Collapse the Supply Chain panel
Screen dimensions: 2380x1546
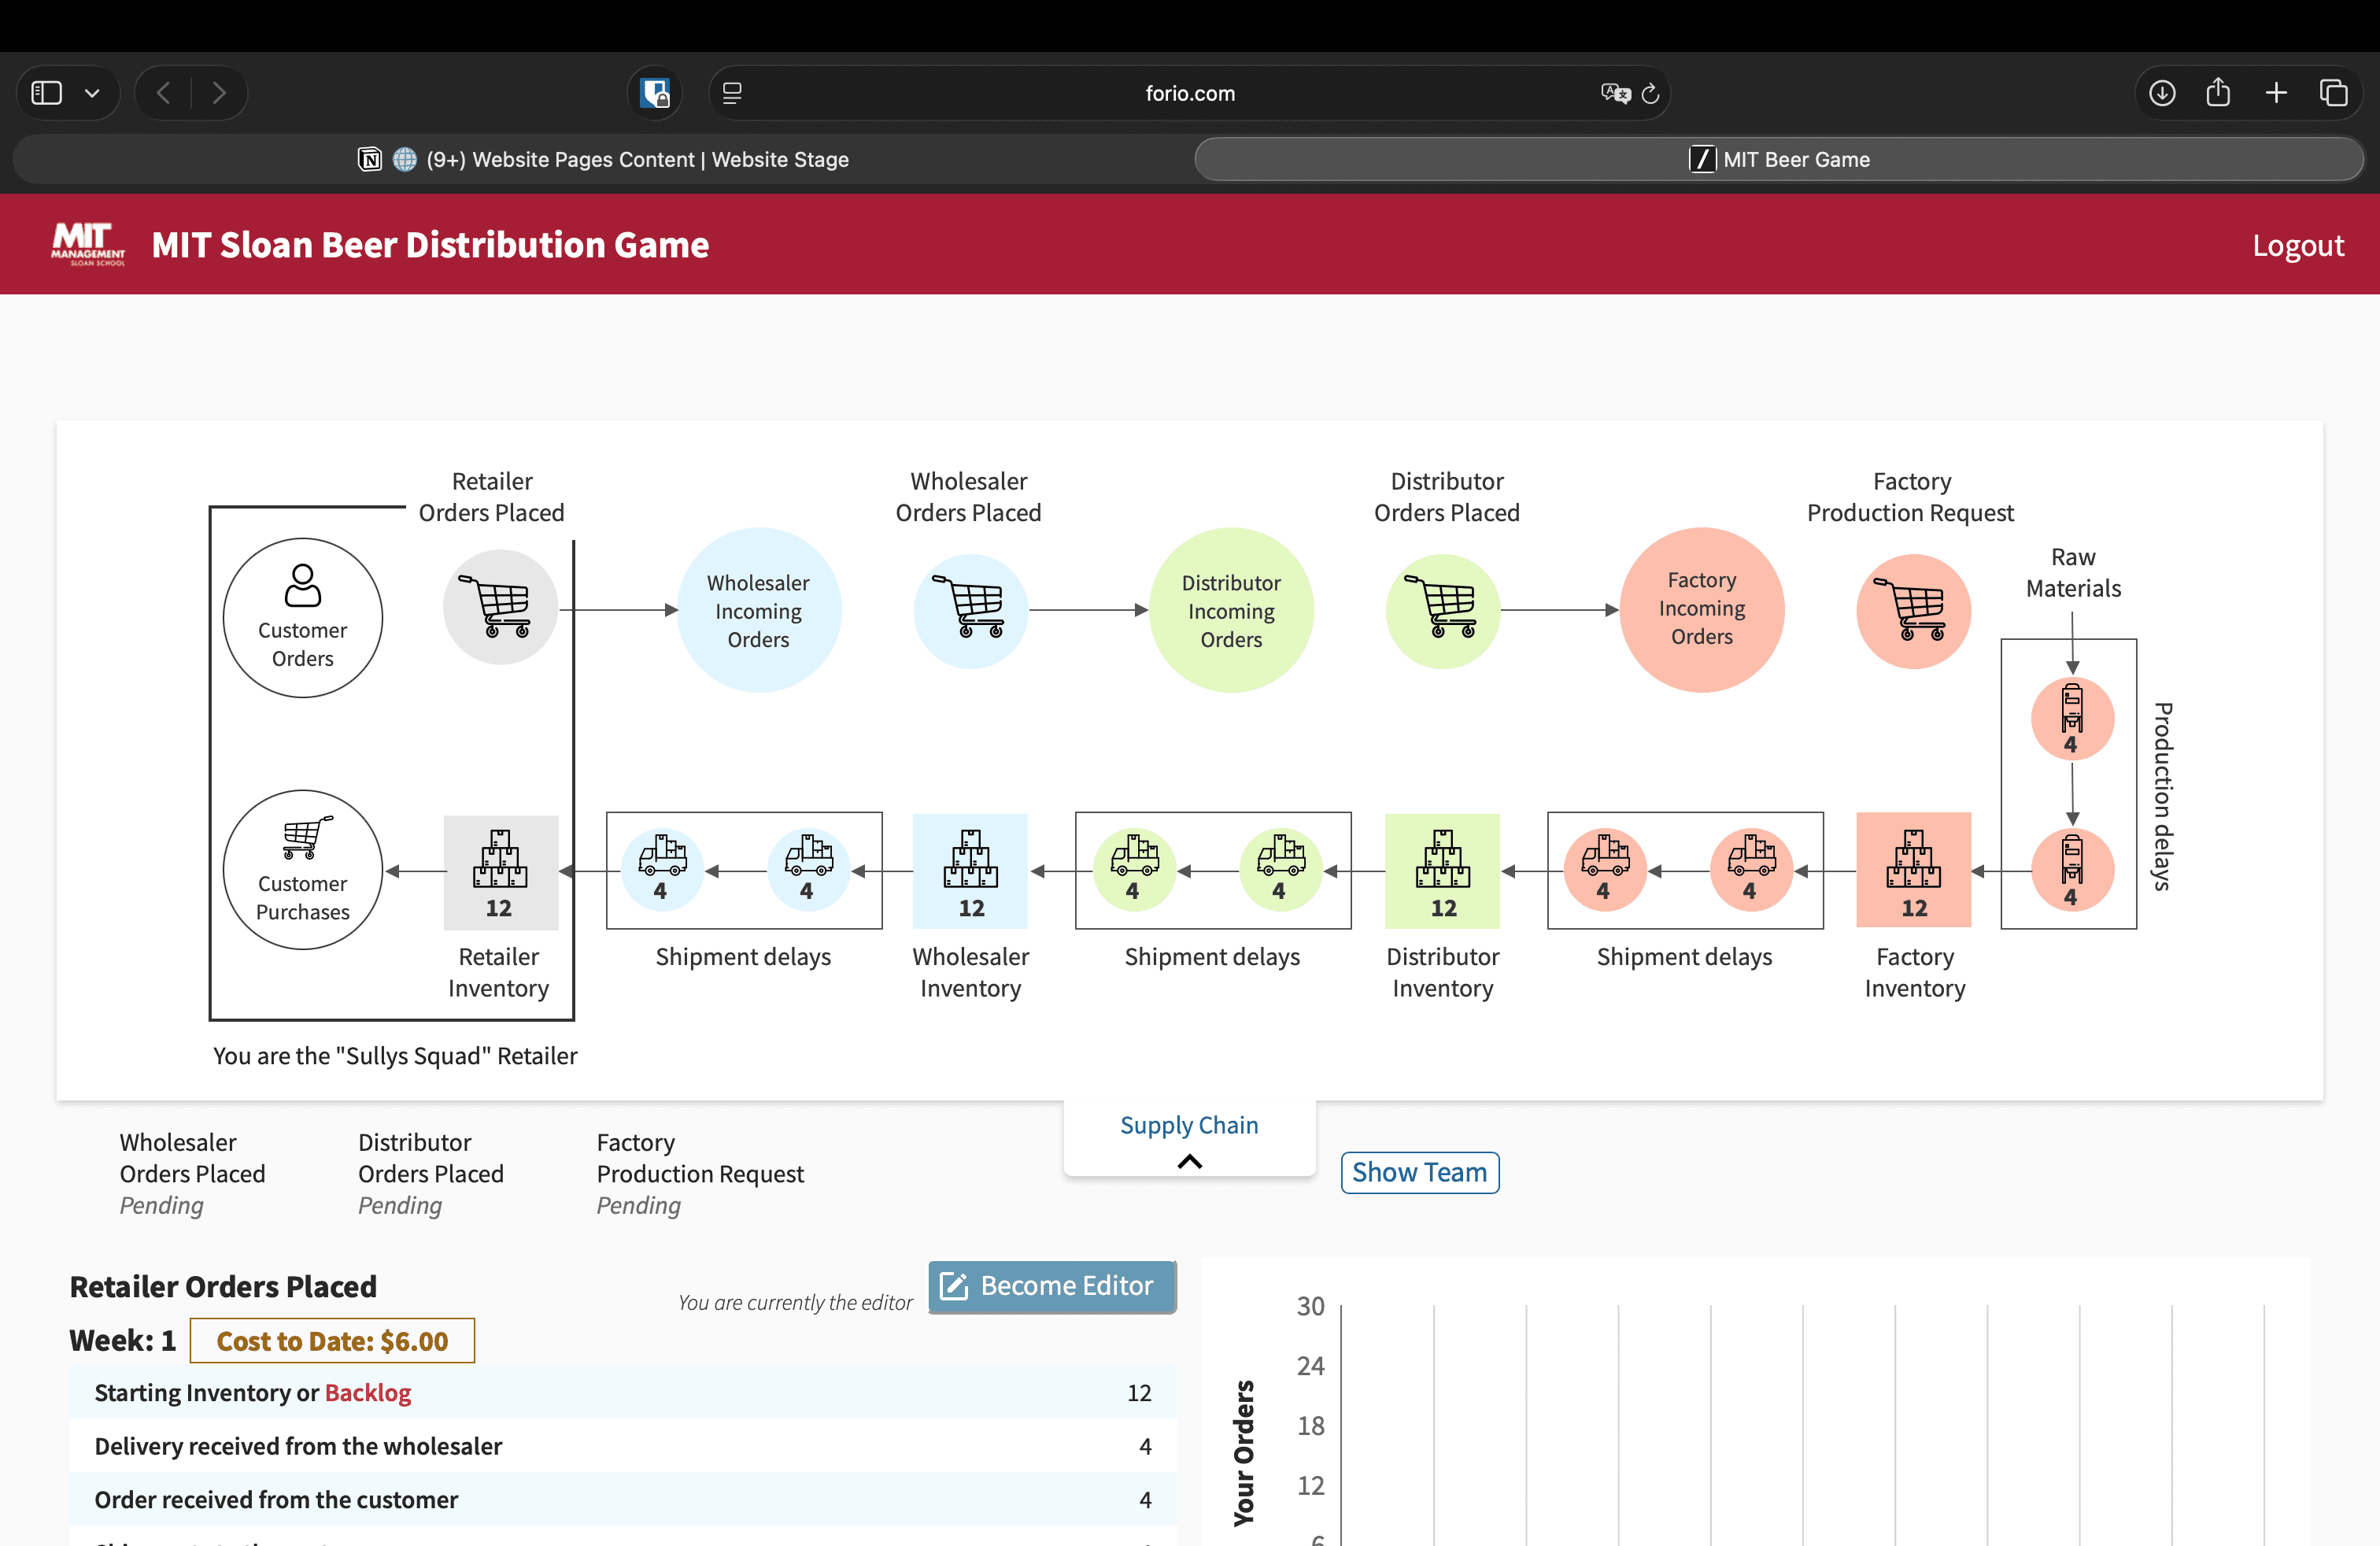click(1189, 1162)
